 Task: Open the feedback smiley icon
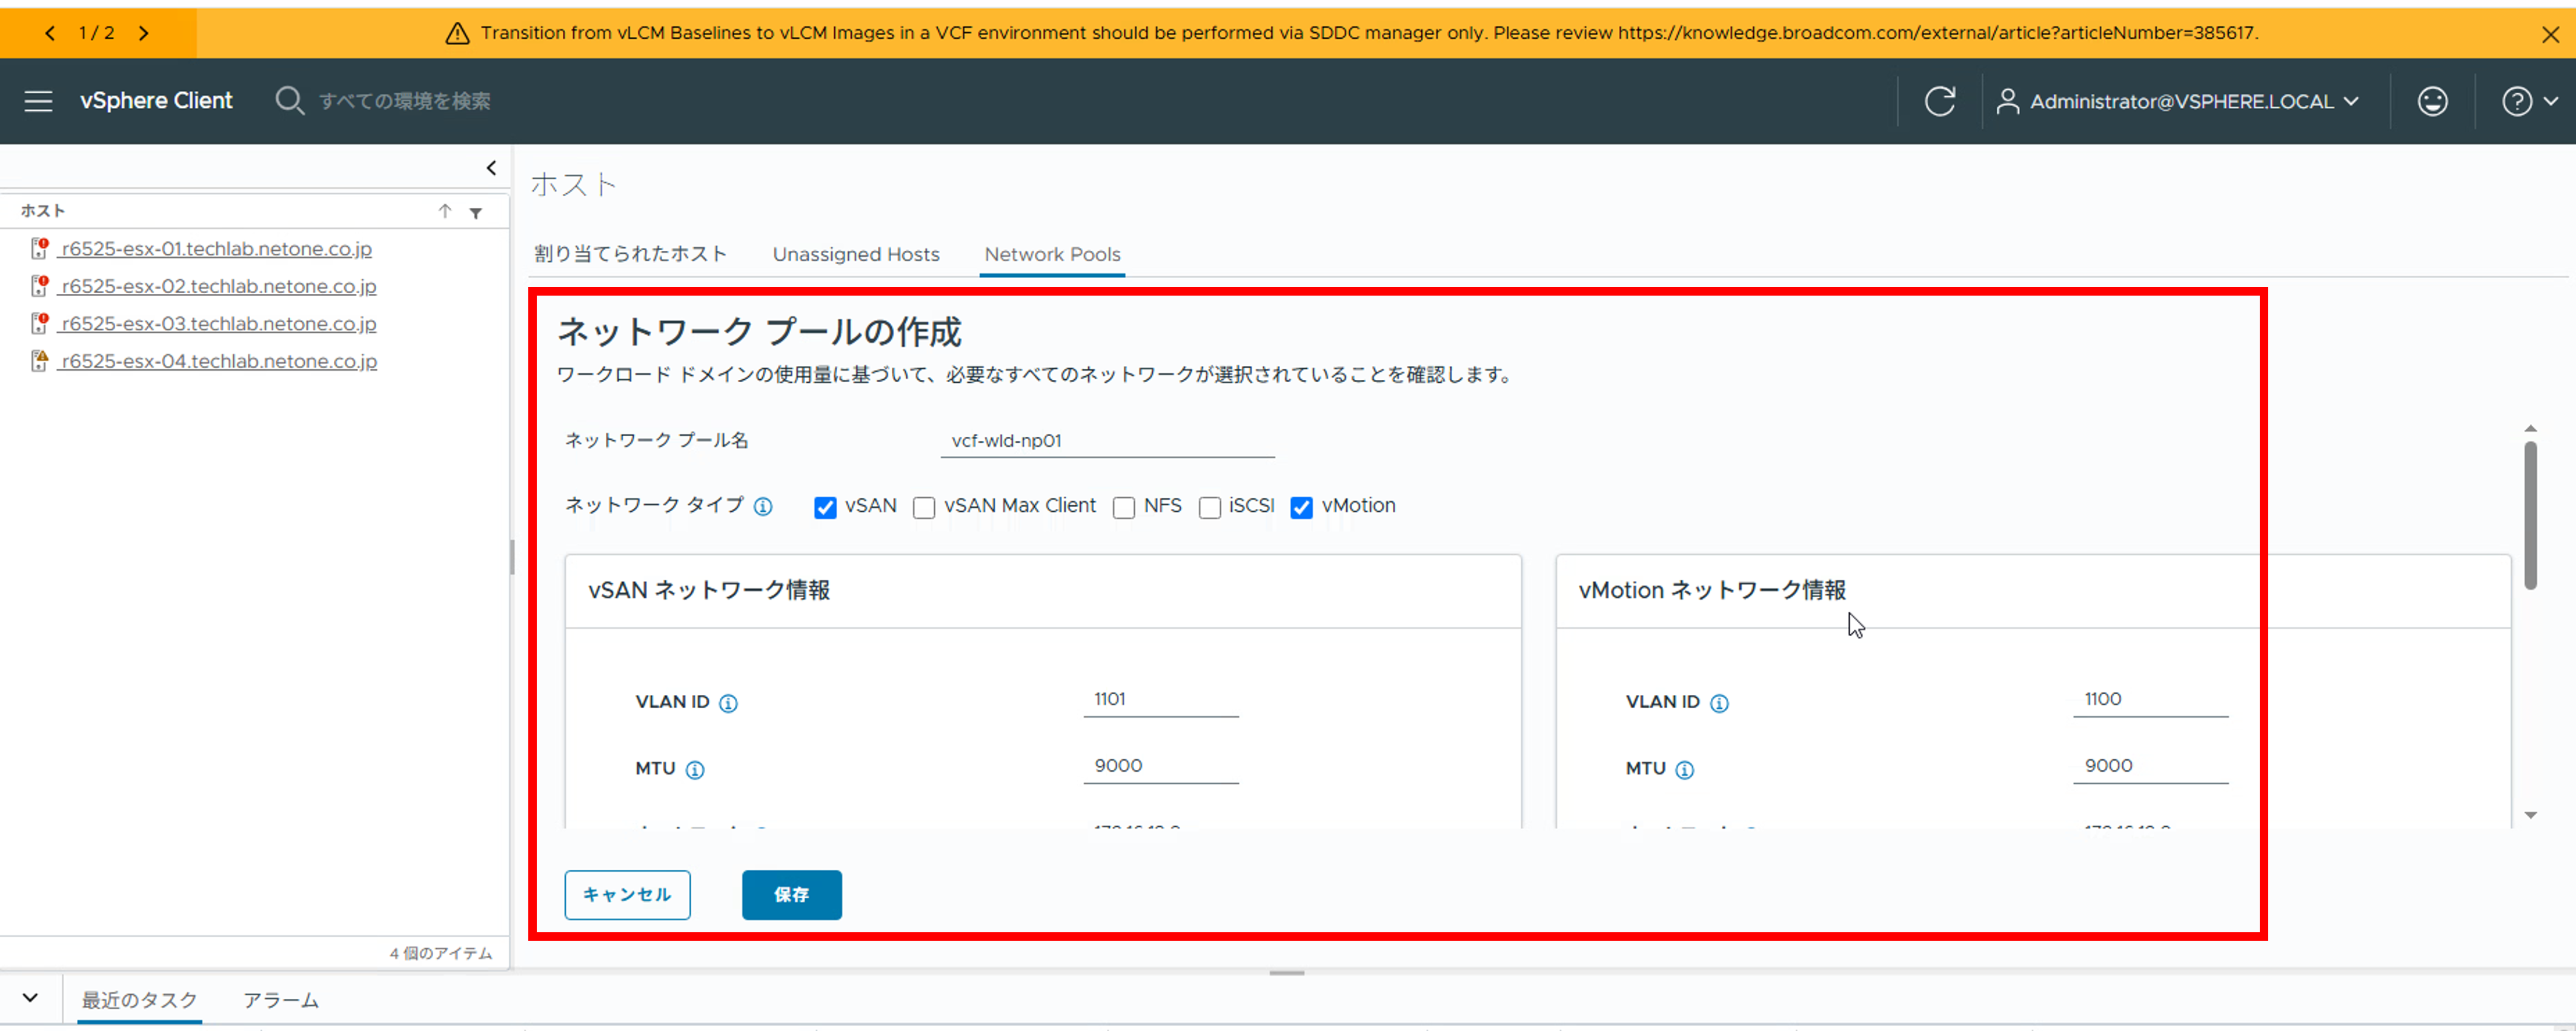[2432, 100]
